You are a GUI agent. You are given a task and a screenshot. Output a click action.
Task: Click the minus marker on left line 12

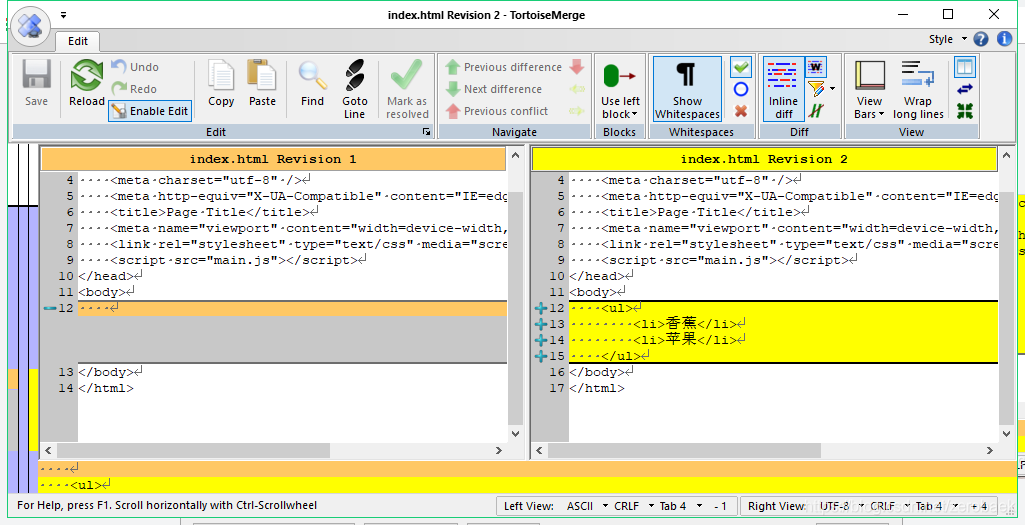click(50, 308)
